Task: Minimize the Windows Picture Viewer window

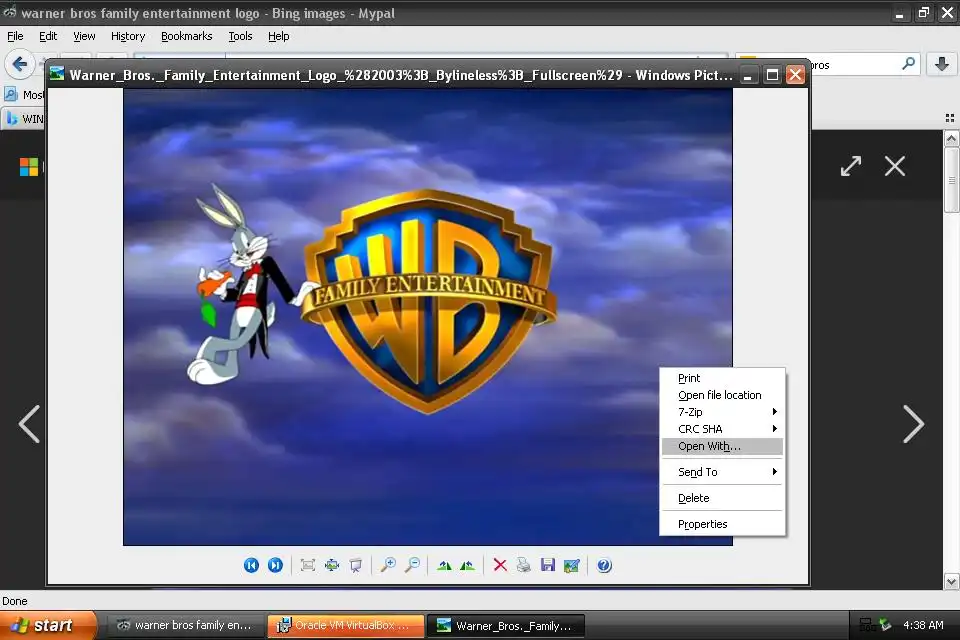Action: (x=748, y=75)
